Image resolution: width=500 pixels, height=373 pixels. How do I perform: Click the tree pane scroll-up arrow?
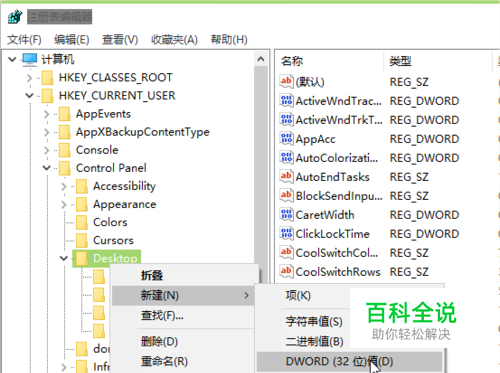261,59
